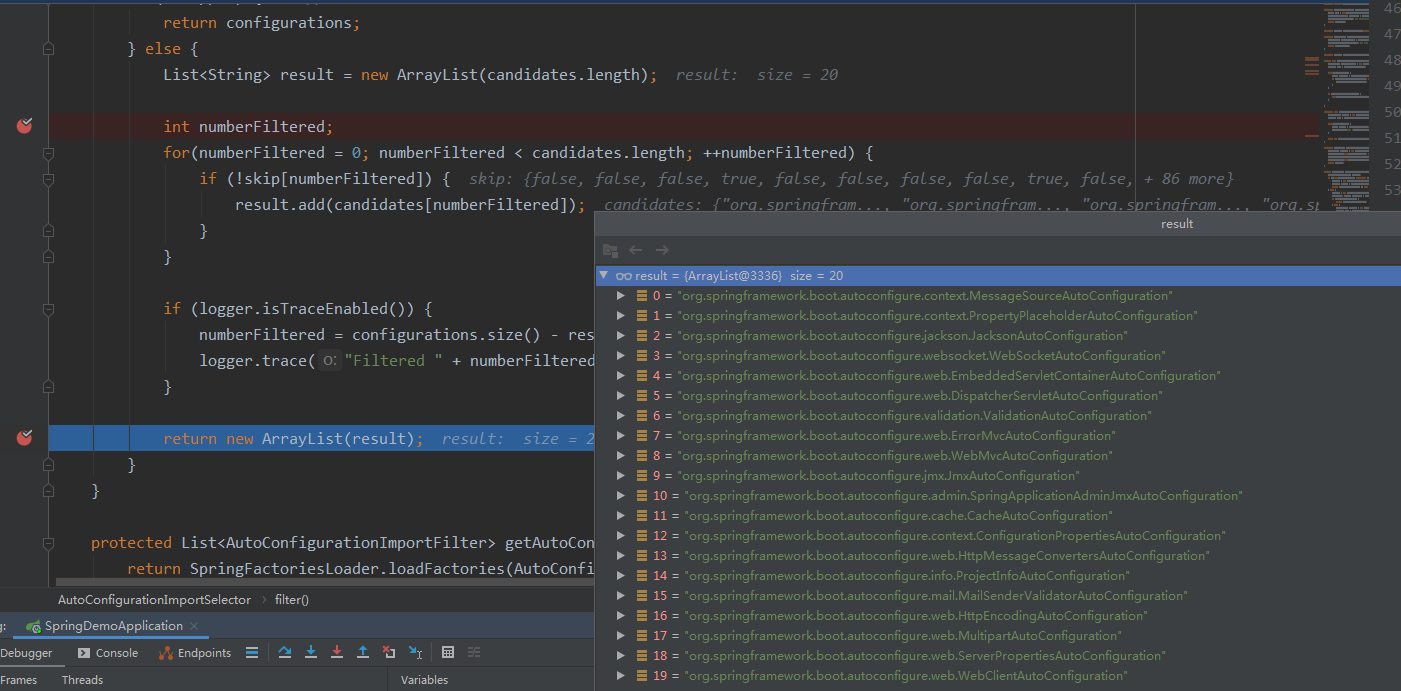Expand item 16 HttpEncodingAutoConfiguration arrow
This screenshot has width=1401, height=691.
coord(621,616)
